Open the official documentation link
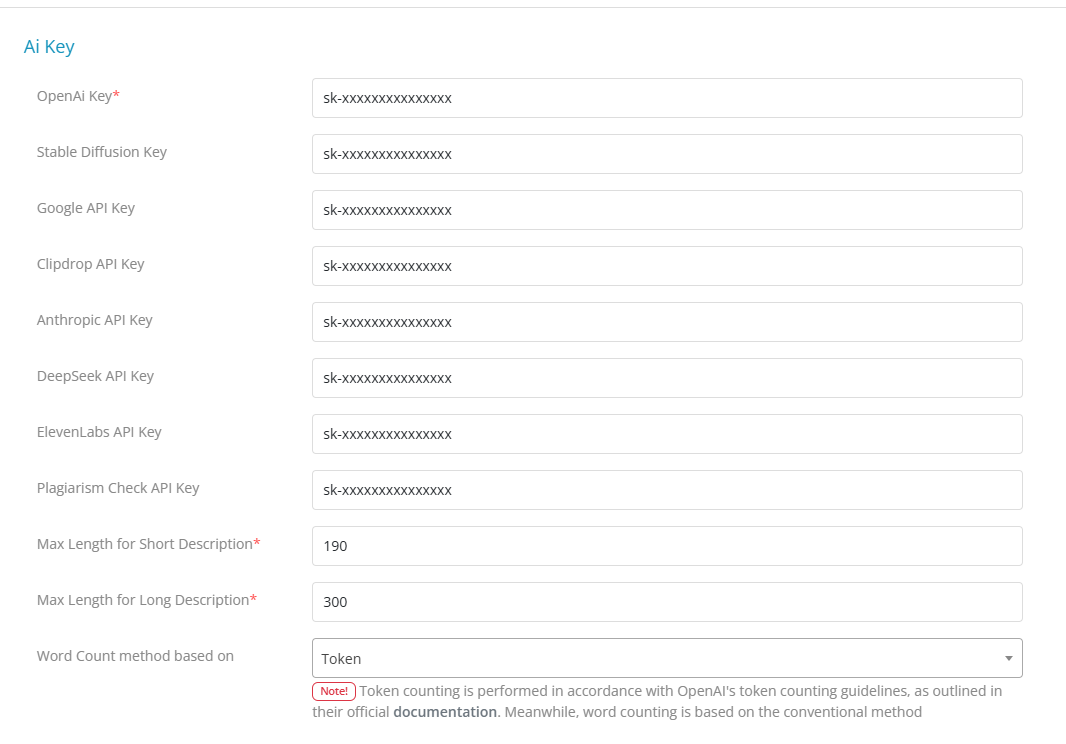1066x744 pixels. point(445,712)
